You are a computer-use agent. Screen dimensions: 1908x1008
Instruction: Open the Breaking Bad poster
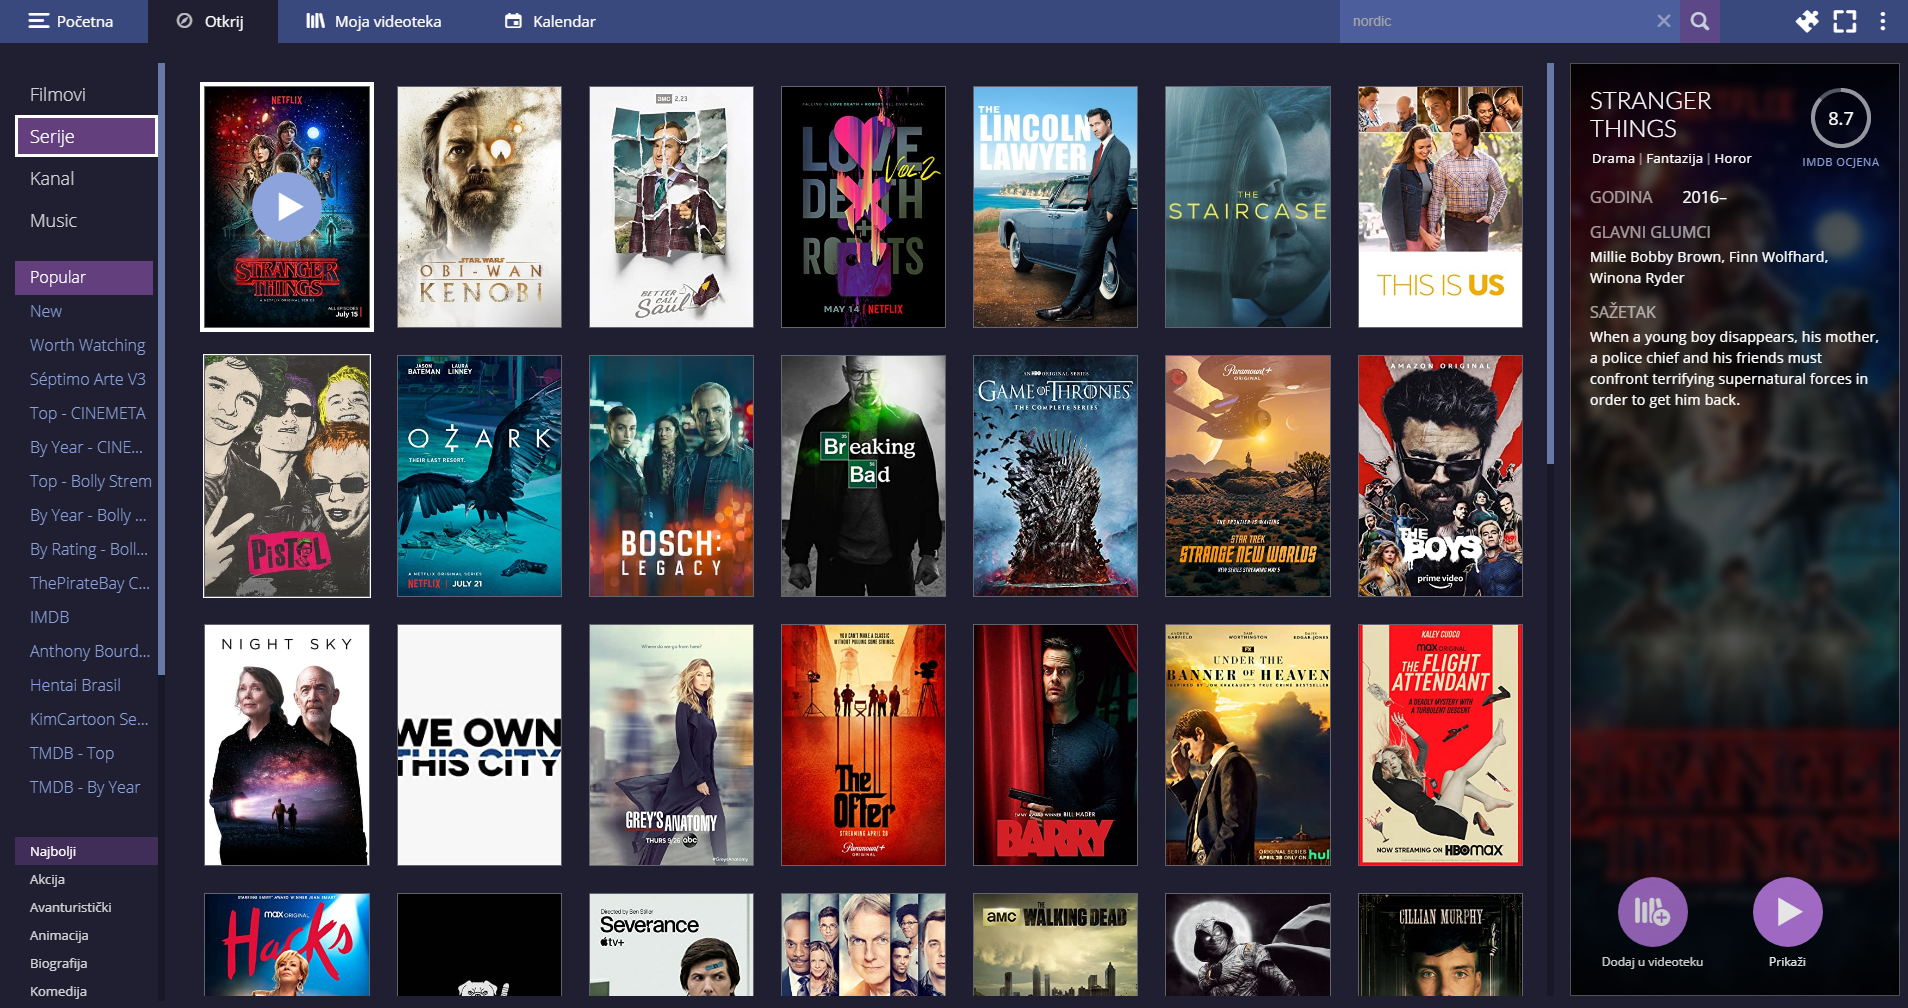[x=863, y=476]
